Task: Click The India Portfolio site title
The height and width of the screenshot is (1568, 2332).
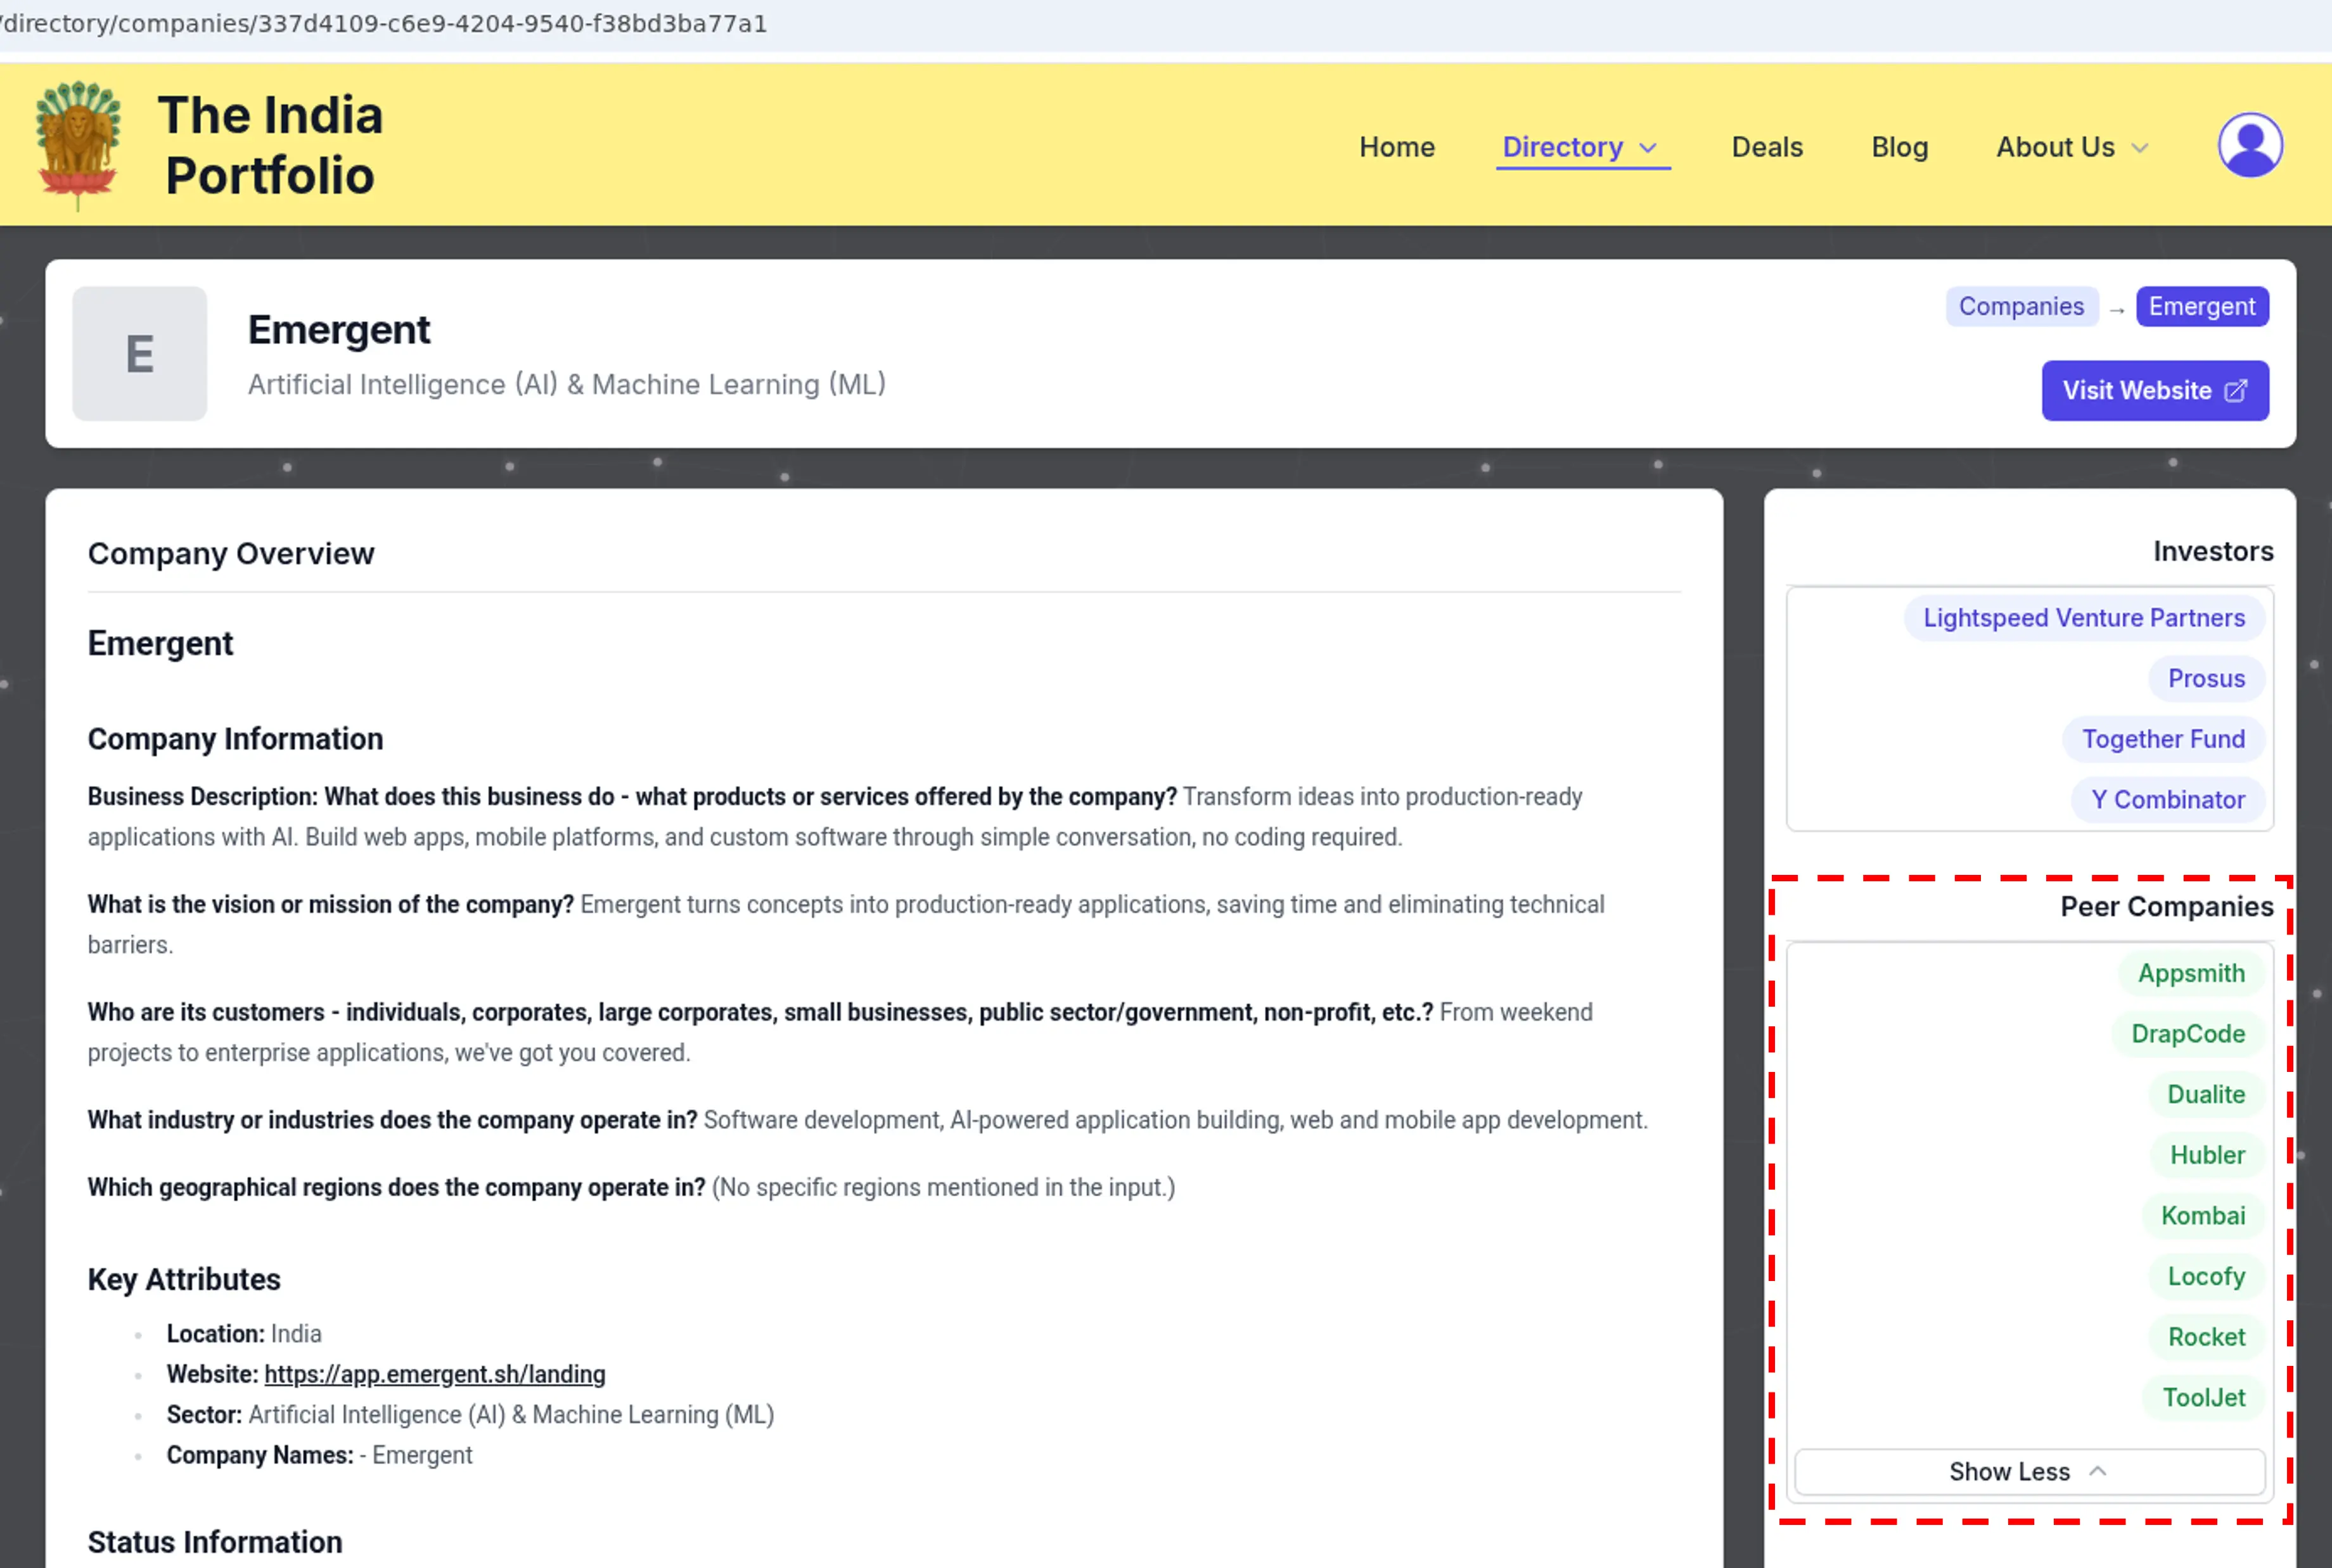Action: tap(270, 145)
